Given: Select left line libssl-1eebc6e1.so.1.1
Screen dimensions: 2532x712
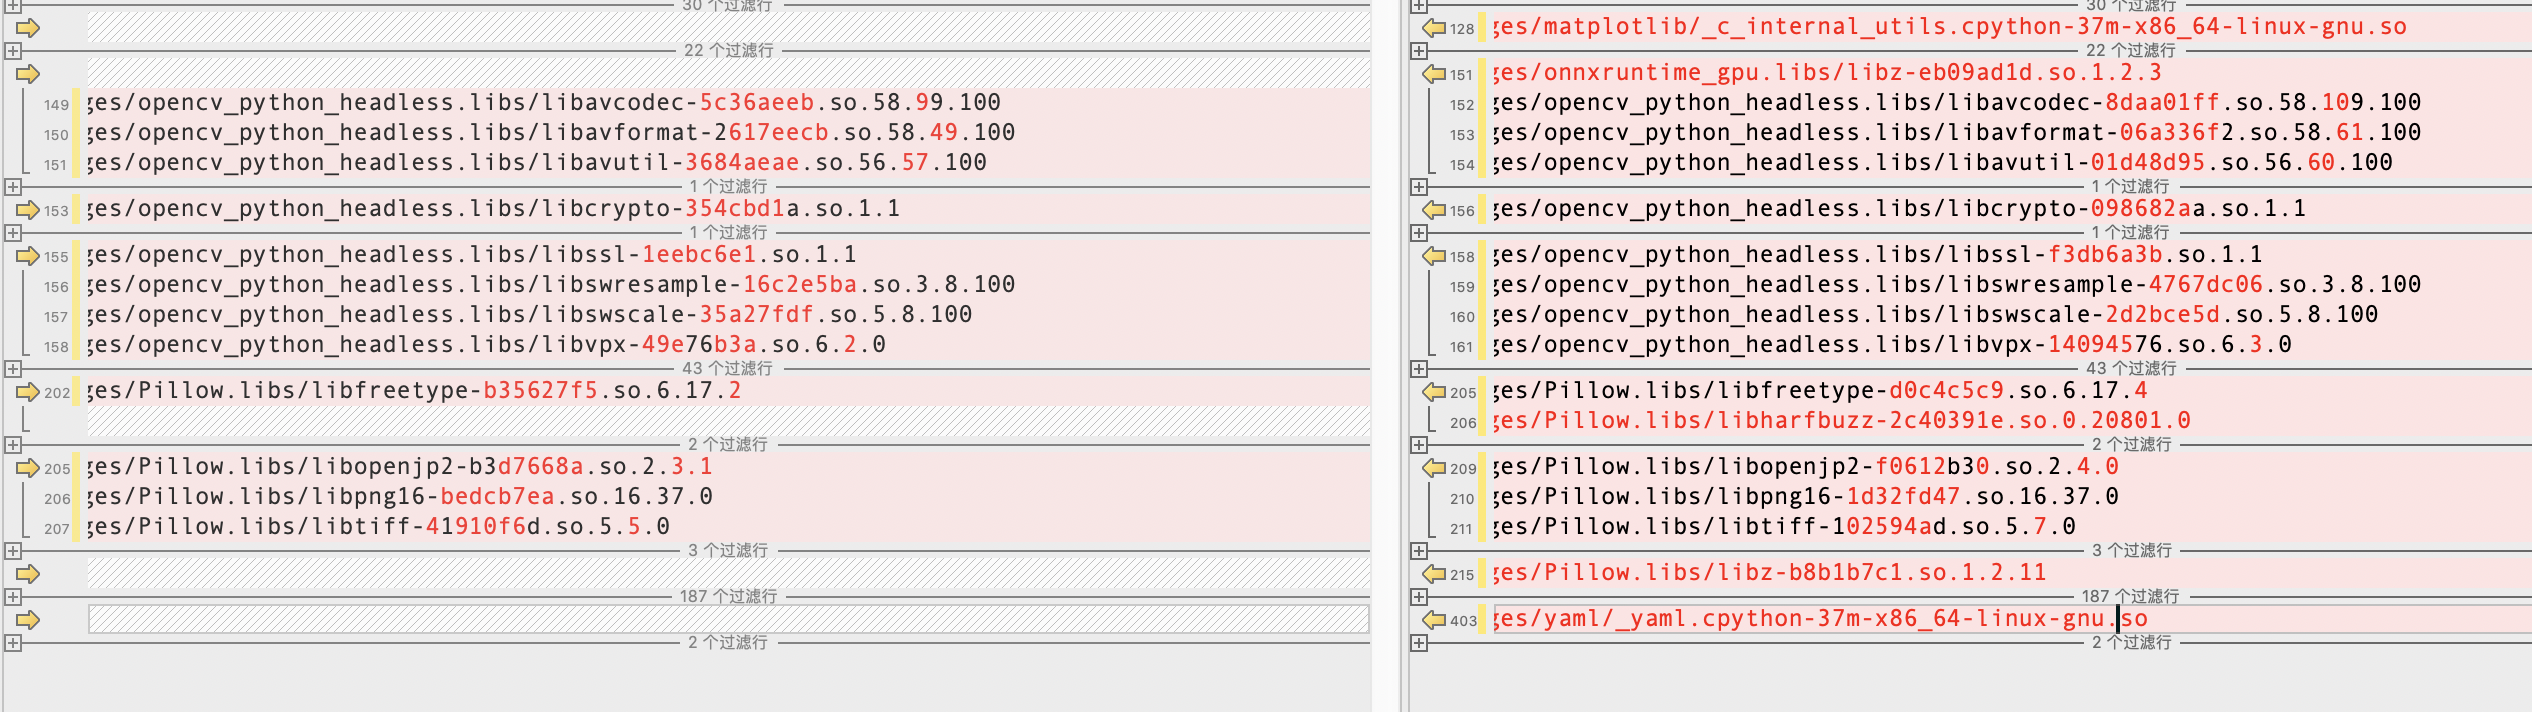Looking at the screenshot, I should 728,255.
